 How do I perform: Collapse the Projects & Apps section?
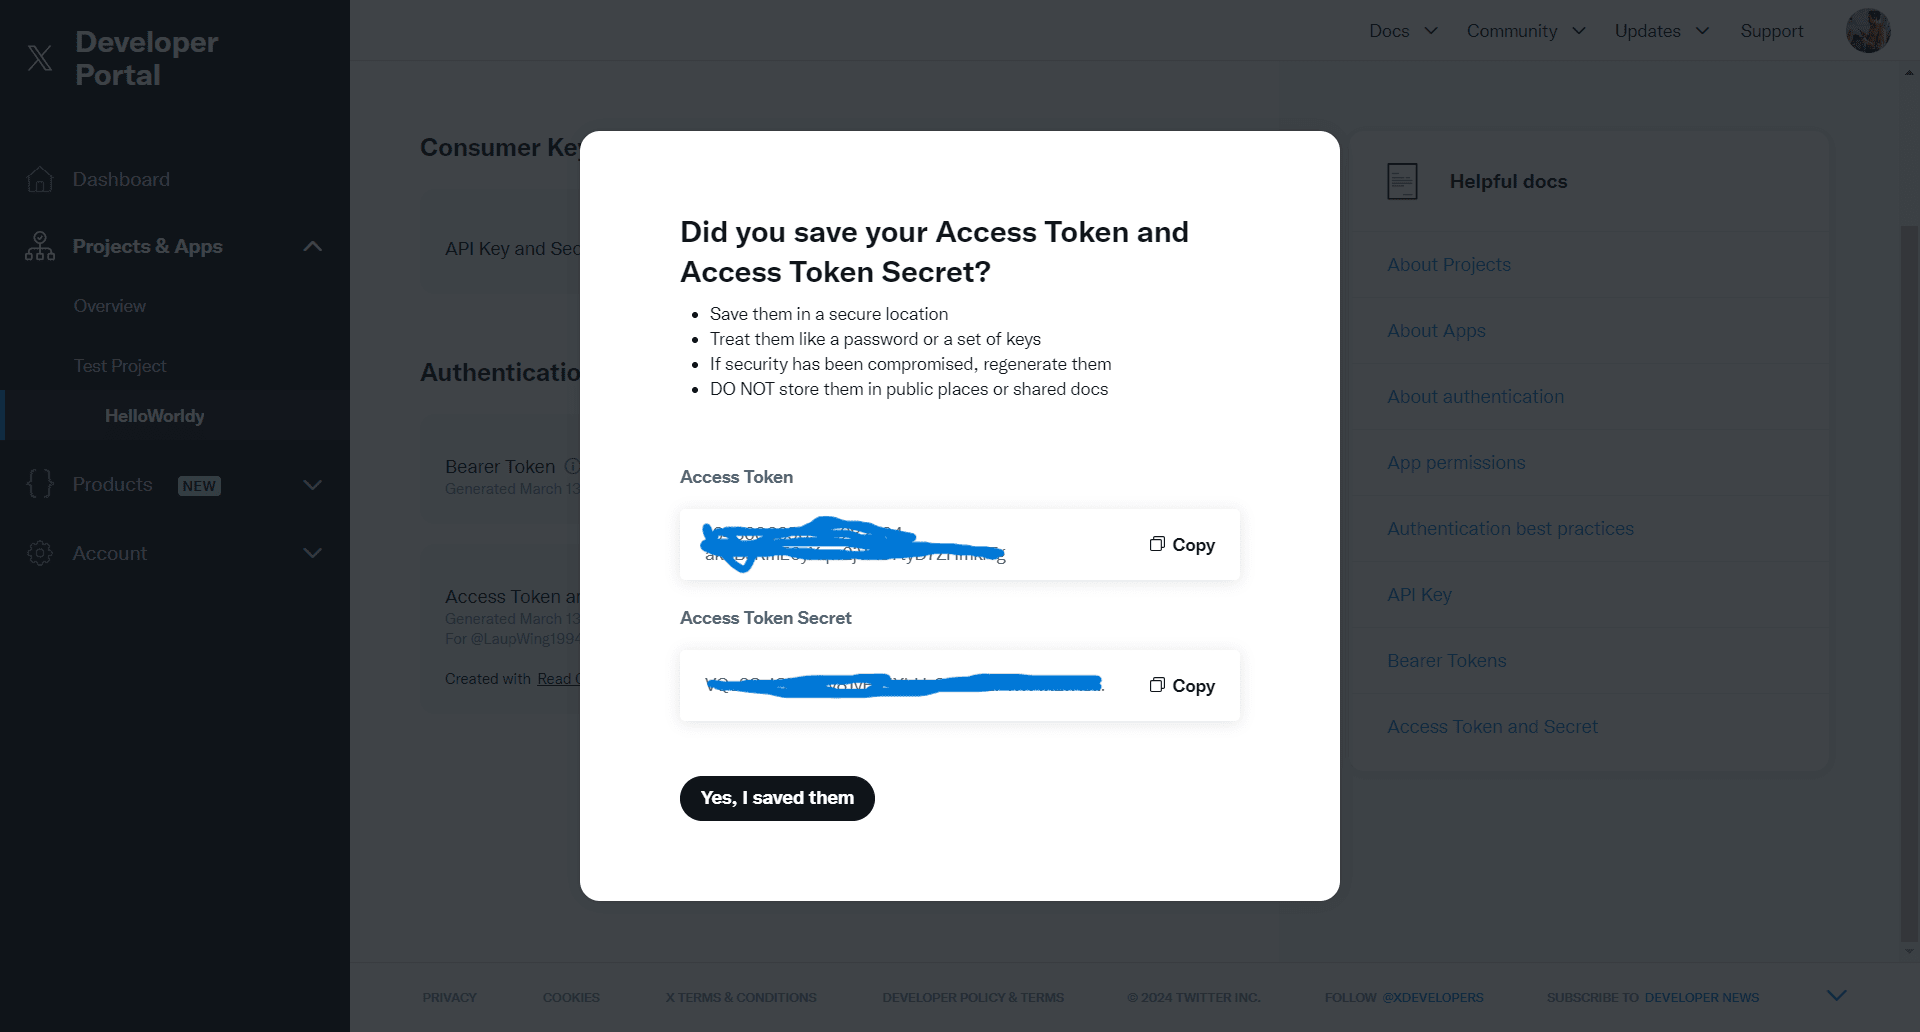point(313,246)
